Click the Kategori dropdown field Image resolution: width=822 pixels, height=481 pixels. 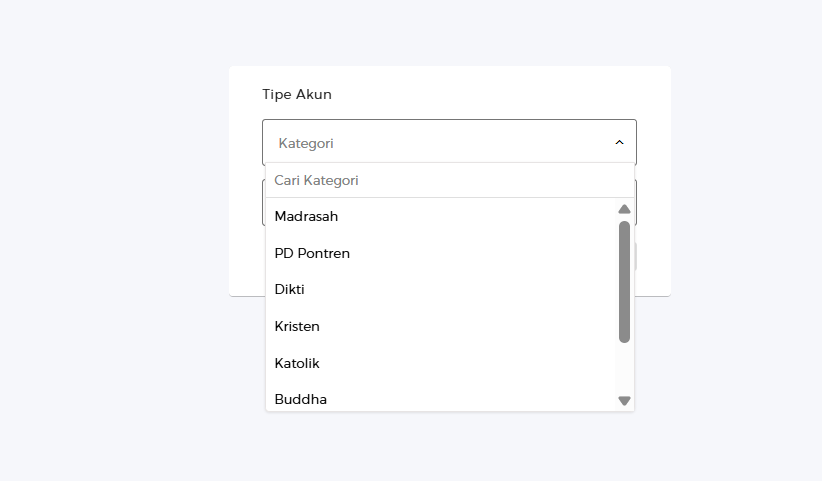coord(440,143)
